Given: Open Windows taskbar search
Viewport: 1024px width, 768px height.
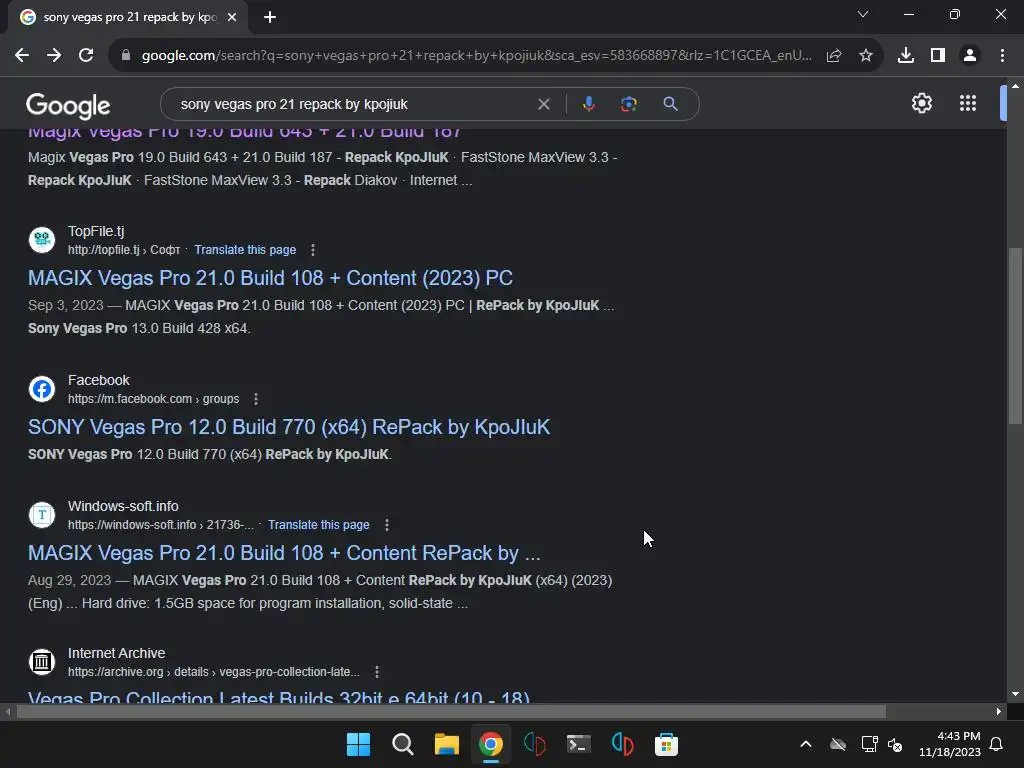Looking at the screenshot, I should tap(402, 744).
